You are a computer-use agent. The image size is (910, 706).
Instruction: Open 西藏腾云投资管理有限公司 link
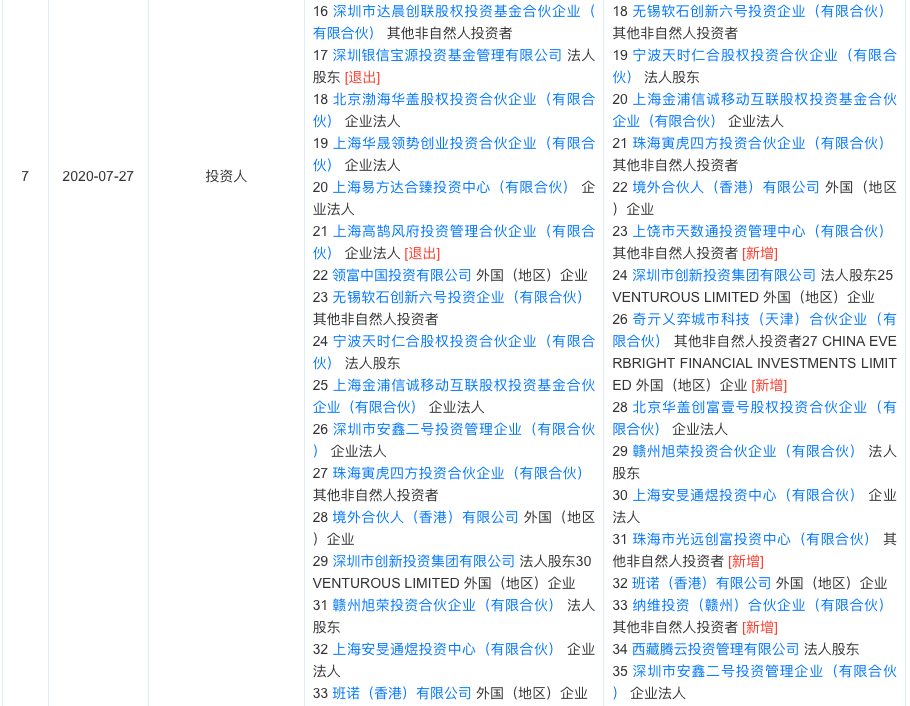pyautogui.click(x=716, y=650)
